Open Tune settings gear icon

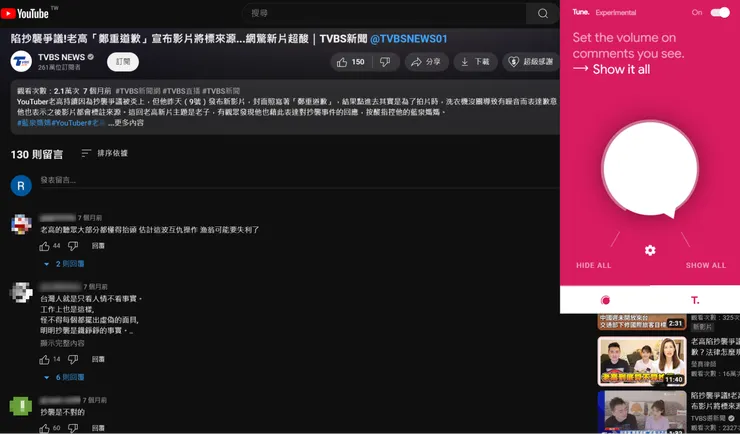coord(650,250)
